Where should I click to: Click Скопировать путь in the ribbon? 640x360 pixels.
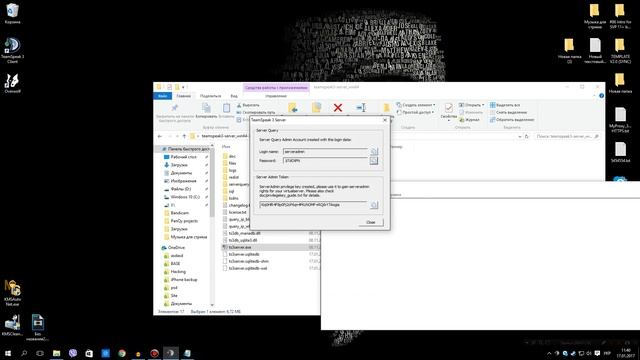coord(256,112)
